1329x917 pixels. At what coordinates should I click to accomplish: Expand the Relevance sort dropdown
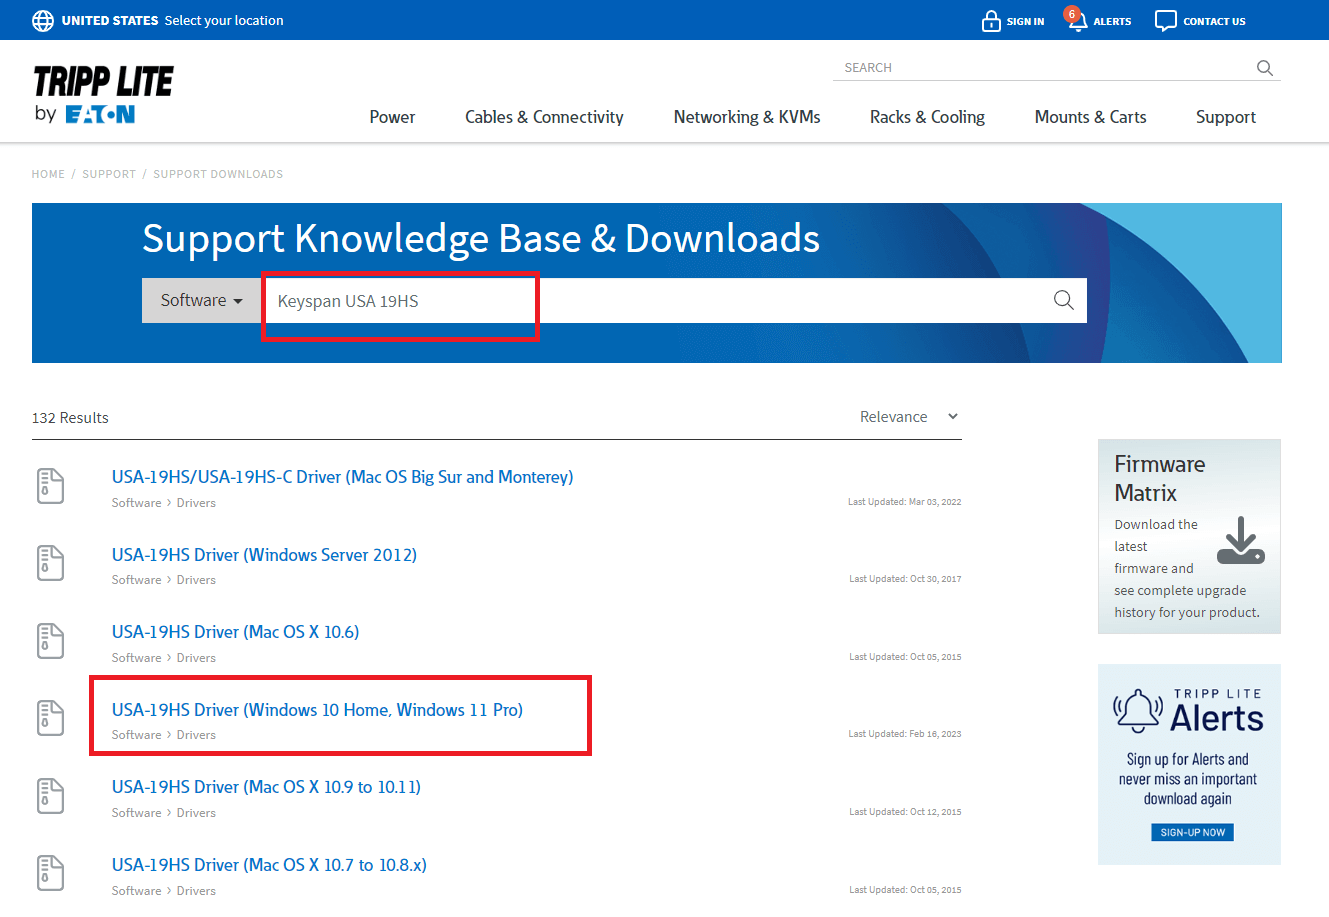tap(908, 417)
